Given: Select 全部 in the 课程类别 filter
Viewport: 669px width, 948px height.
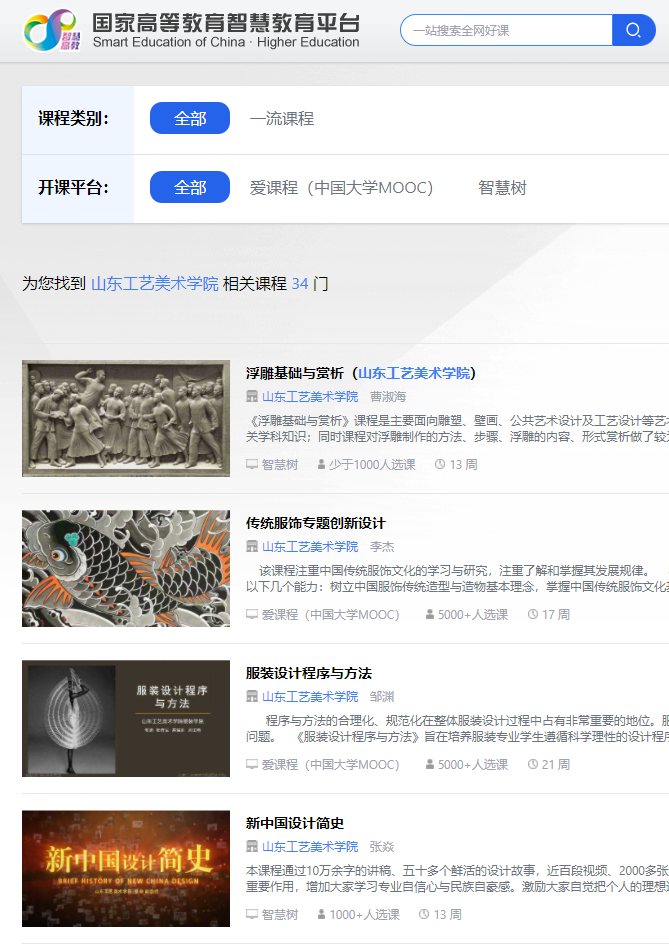Looking at the screenshot, I should 190,118.
